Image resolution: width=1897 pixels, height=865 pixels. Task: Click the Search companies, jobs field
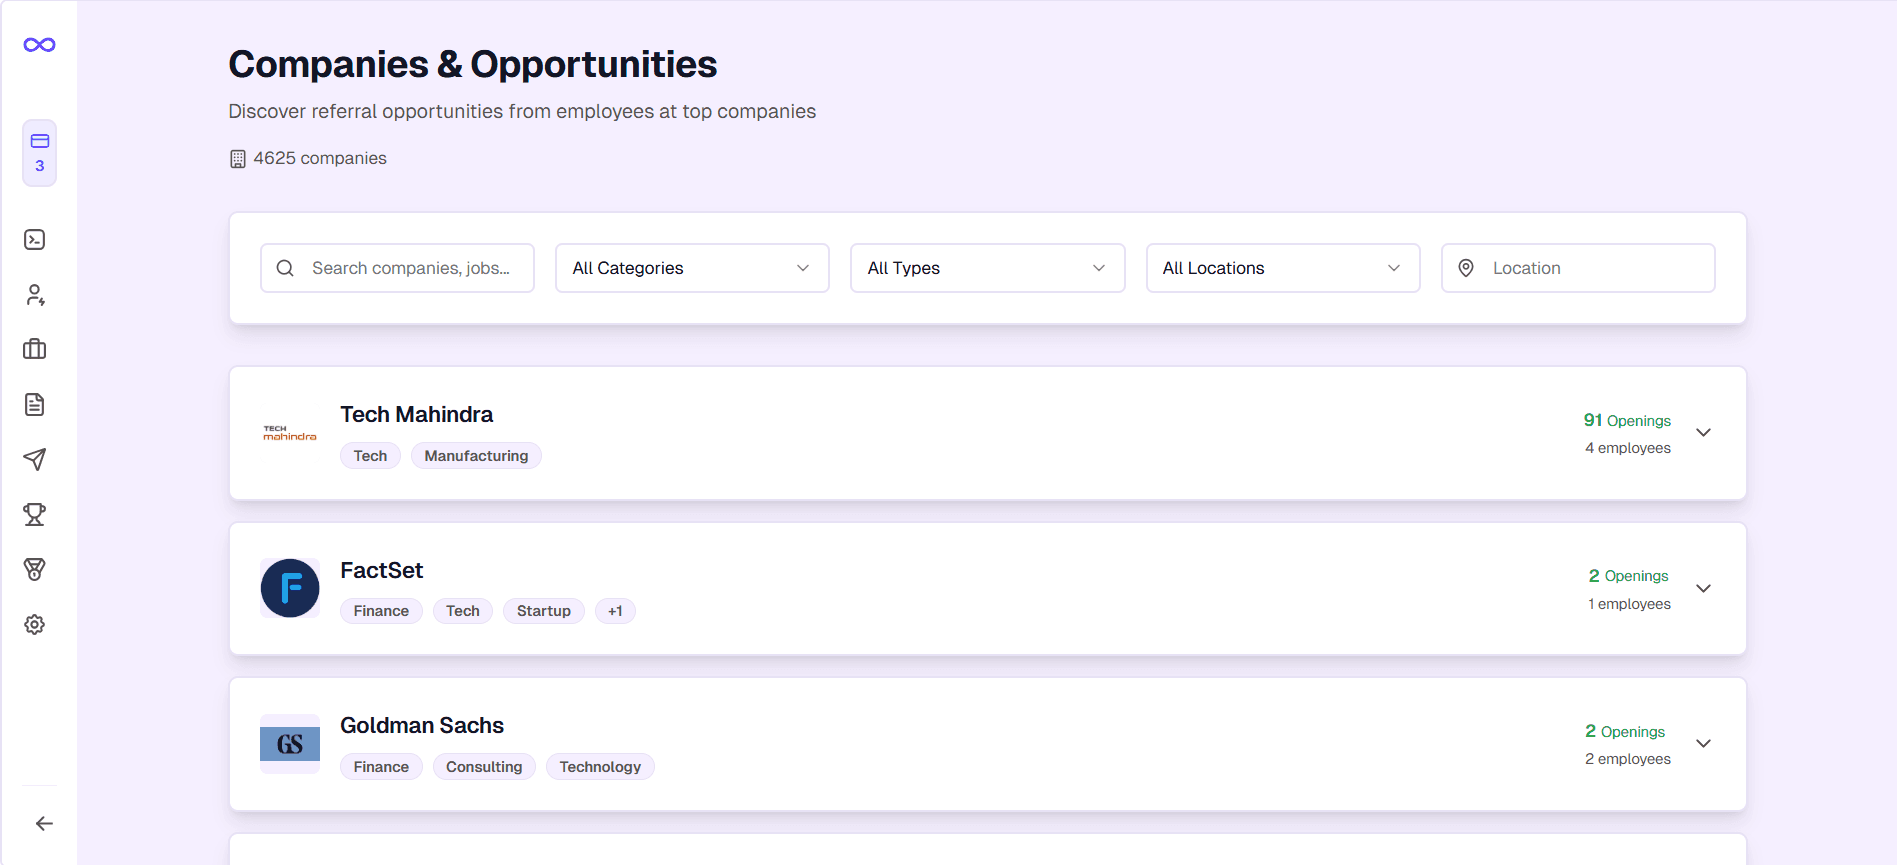410,268
